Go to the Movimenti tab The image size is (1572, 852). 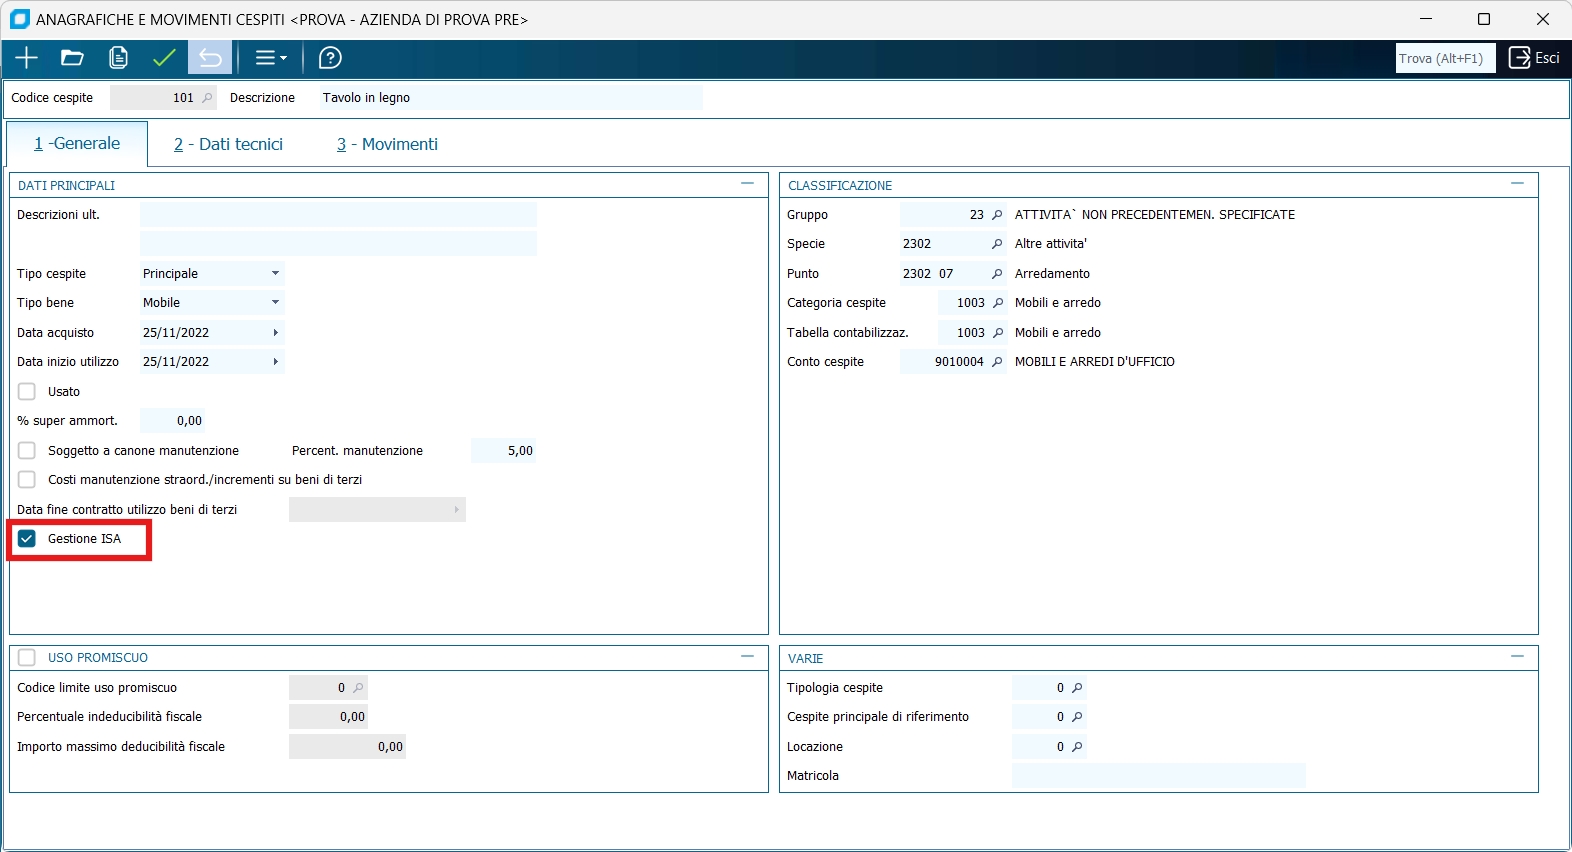tap(387, 144)
